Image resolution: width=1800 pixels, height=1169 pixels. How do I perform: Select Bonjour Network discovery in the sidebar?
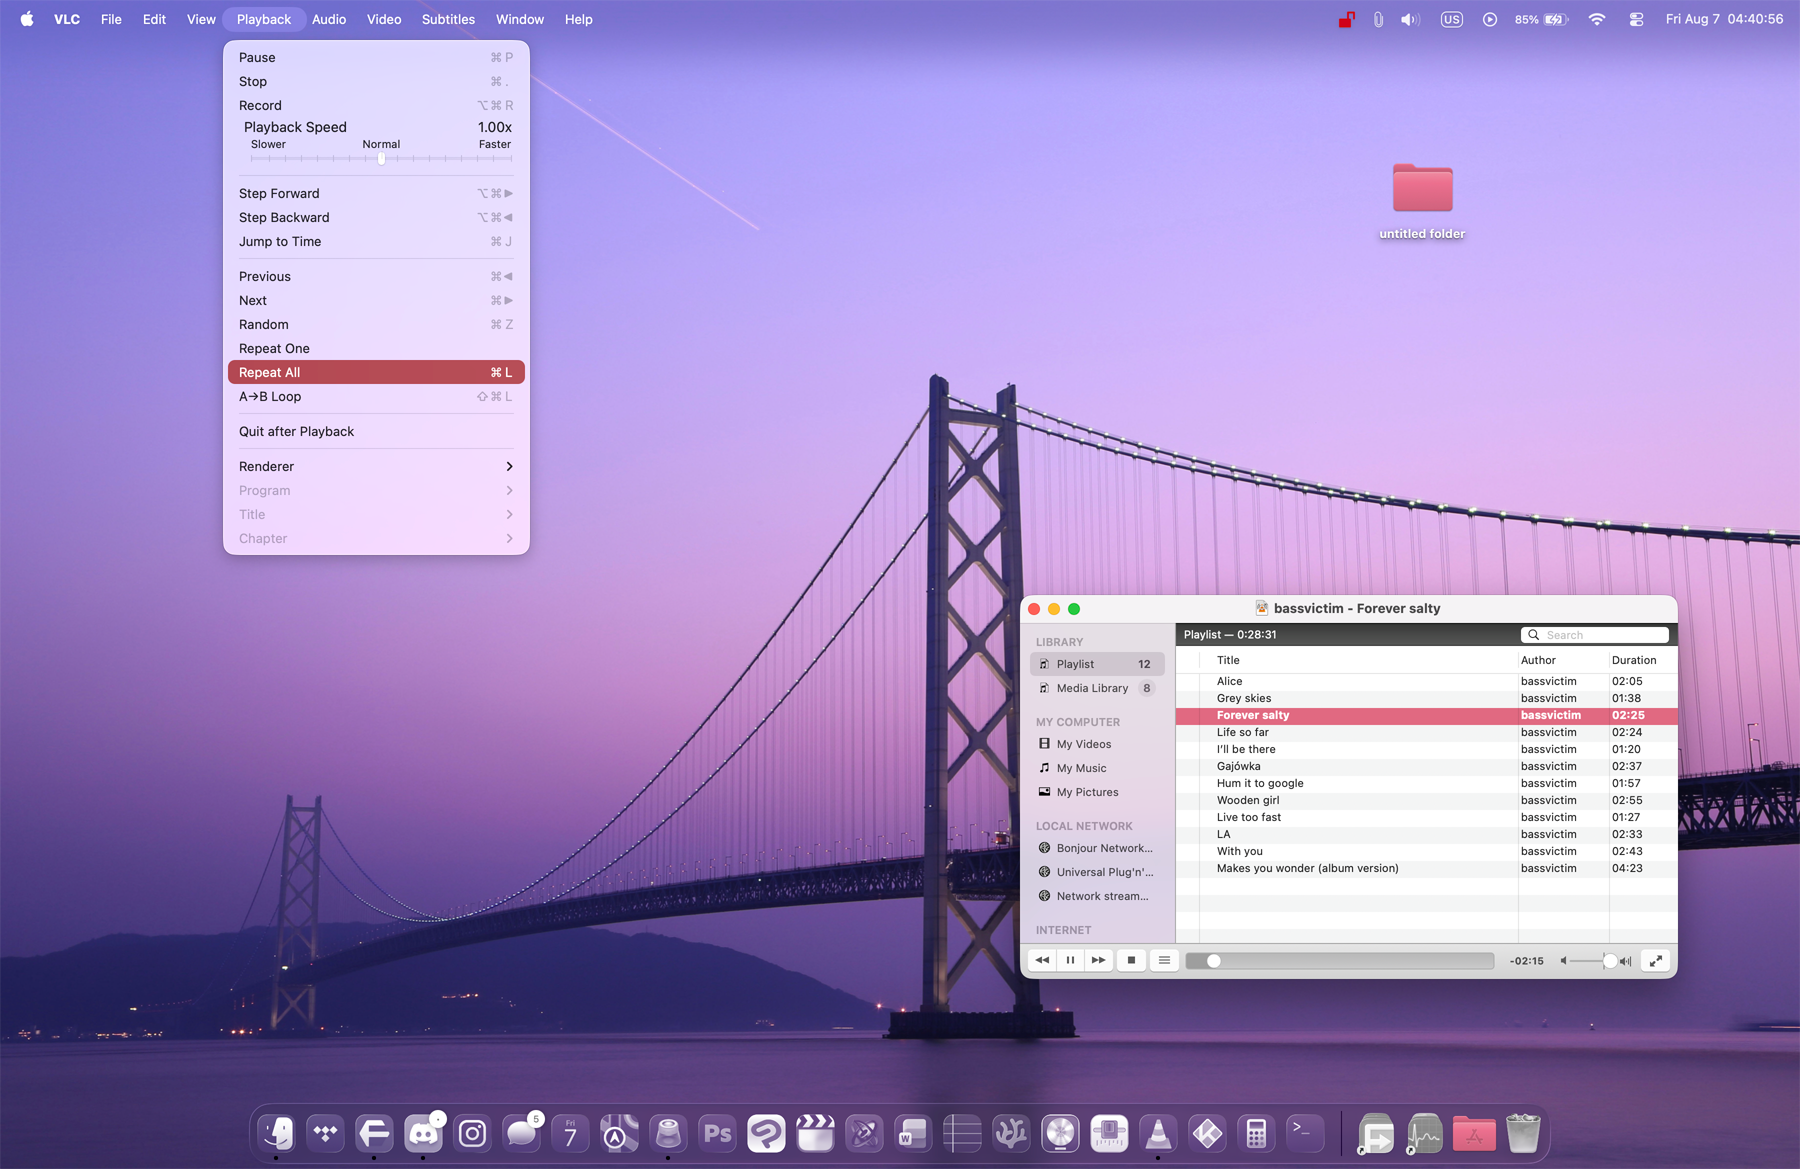pyautogui.click(x=1096, y=848)
